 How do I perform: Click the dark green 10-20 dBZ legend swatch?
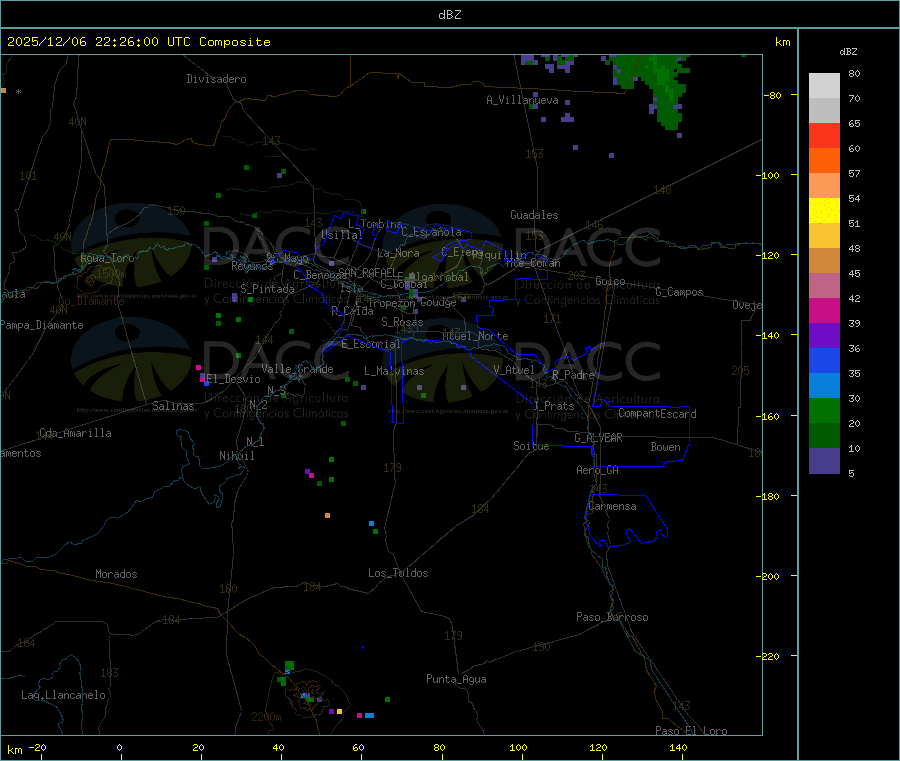(x=824, y=436)
